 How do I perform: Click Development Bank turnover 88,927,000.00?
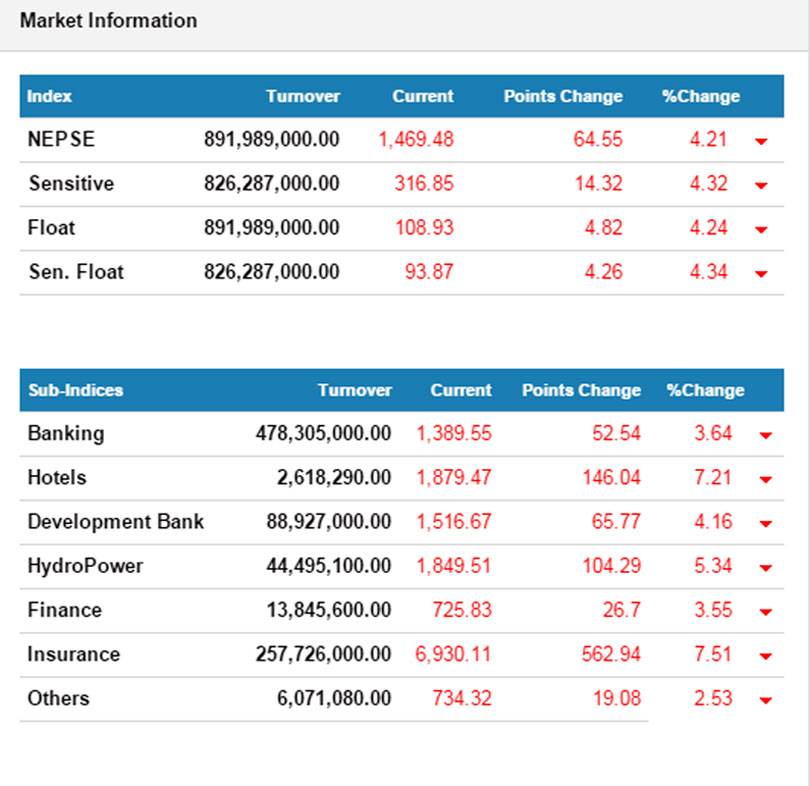pos(329,522)
